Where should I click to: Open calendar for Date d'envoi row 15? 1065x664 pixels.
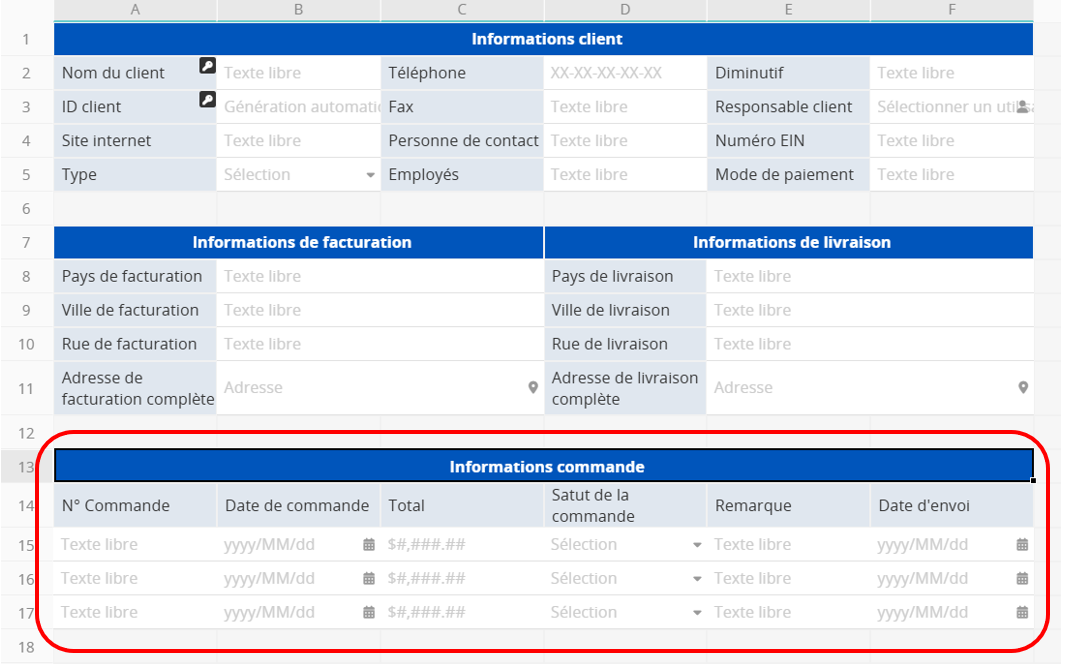[x=1022, y=545]
